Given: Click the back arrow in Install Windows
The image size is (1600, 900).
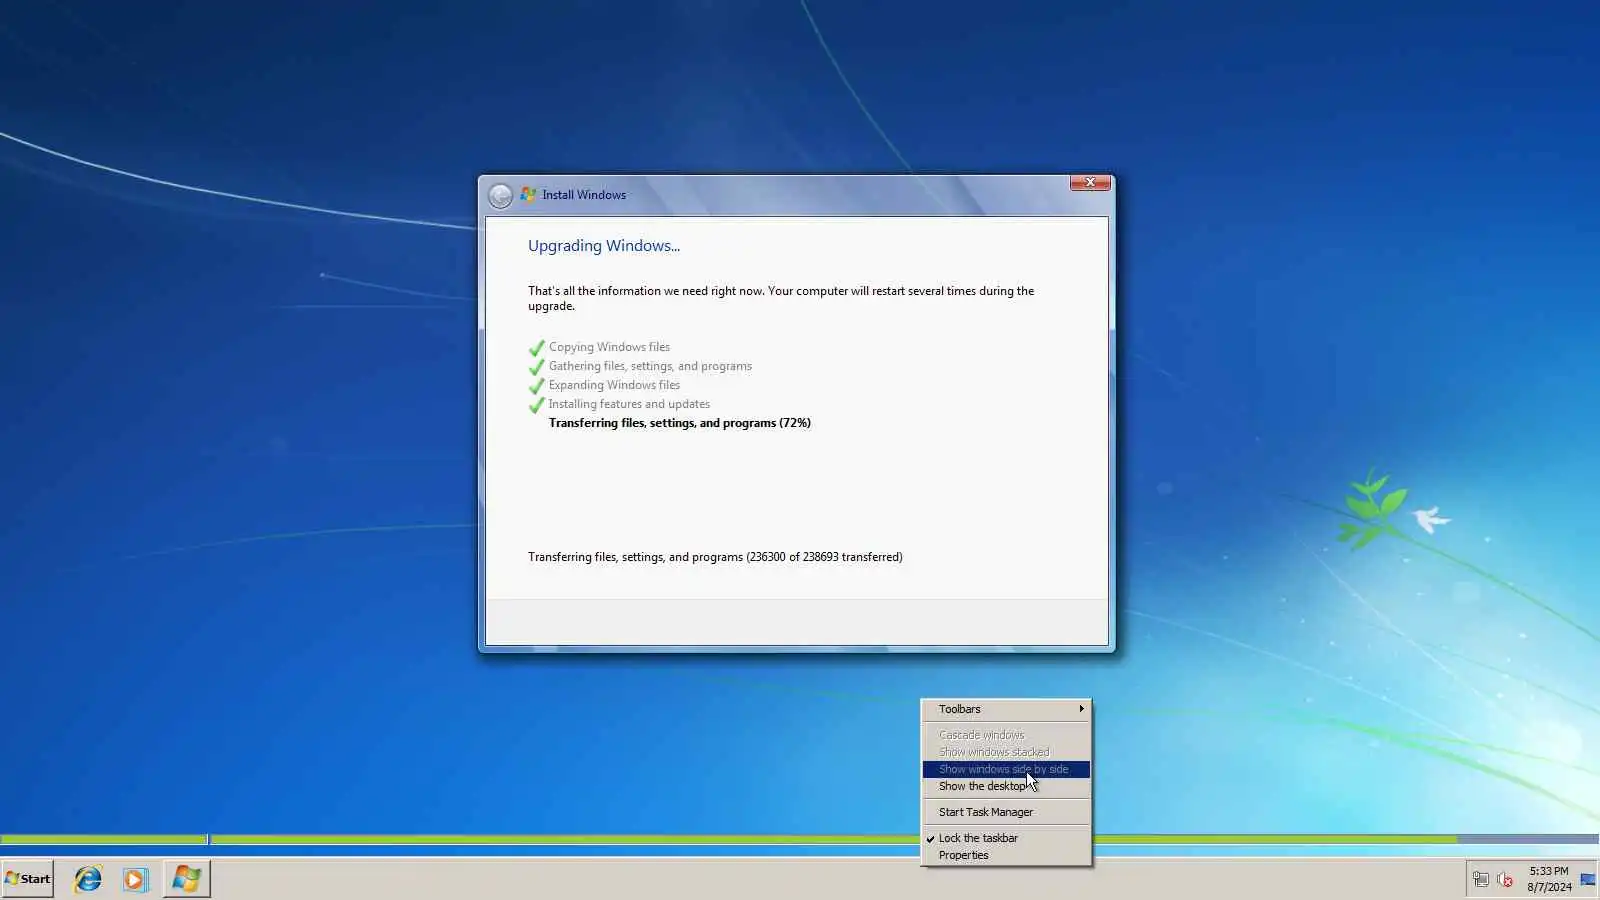Looking at the screenshot, I should [500, 196].
